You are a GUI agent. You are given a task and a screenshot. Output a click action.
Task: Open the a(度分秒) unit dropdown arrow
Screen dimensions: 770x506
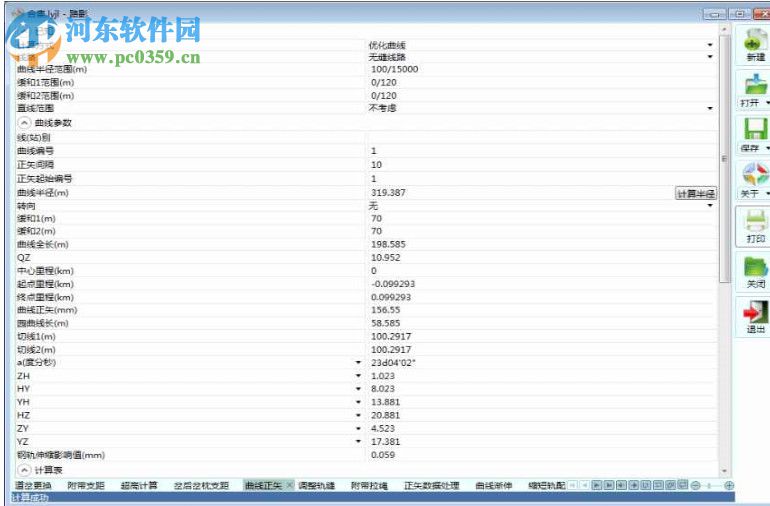(x=358, y=363)
